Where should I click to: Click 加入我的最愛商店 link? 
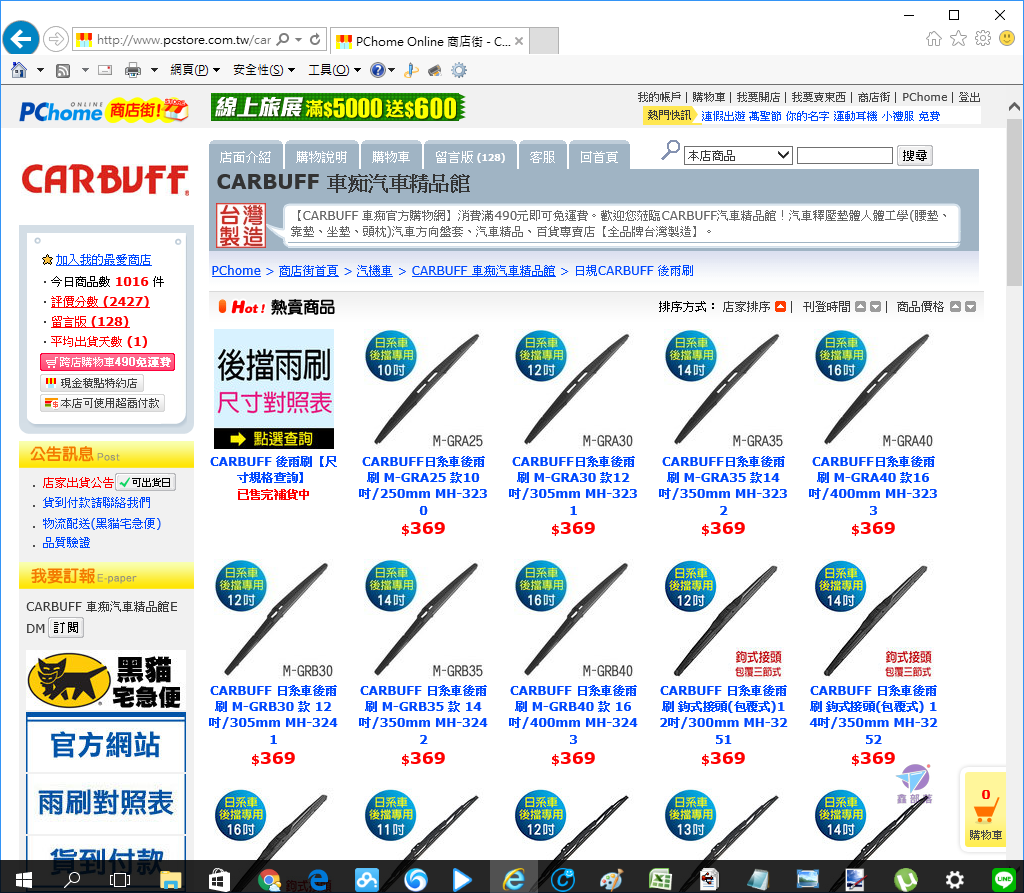click(x=103, y=260)
